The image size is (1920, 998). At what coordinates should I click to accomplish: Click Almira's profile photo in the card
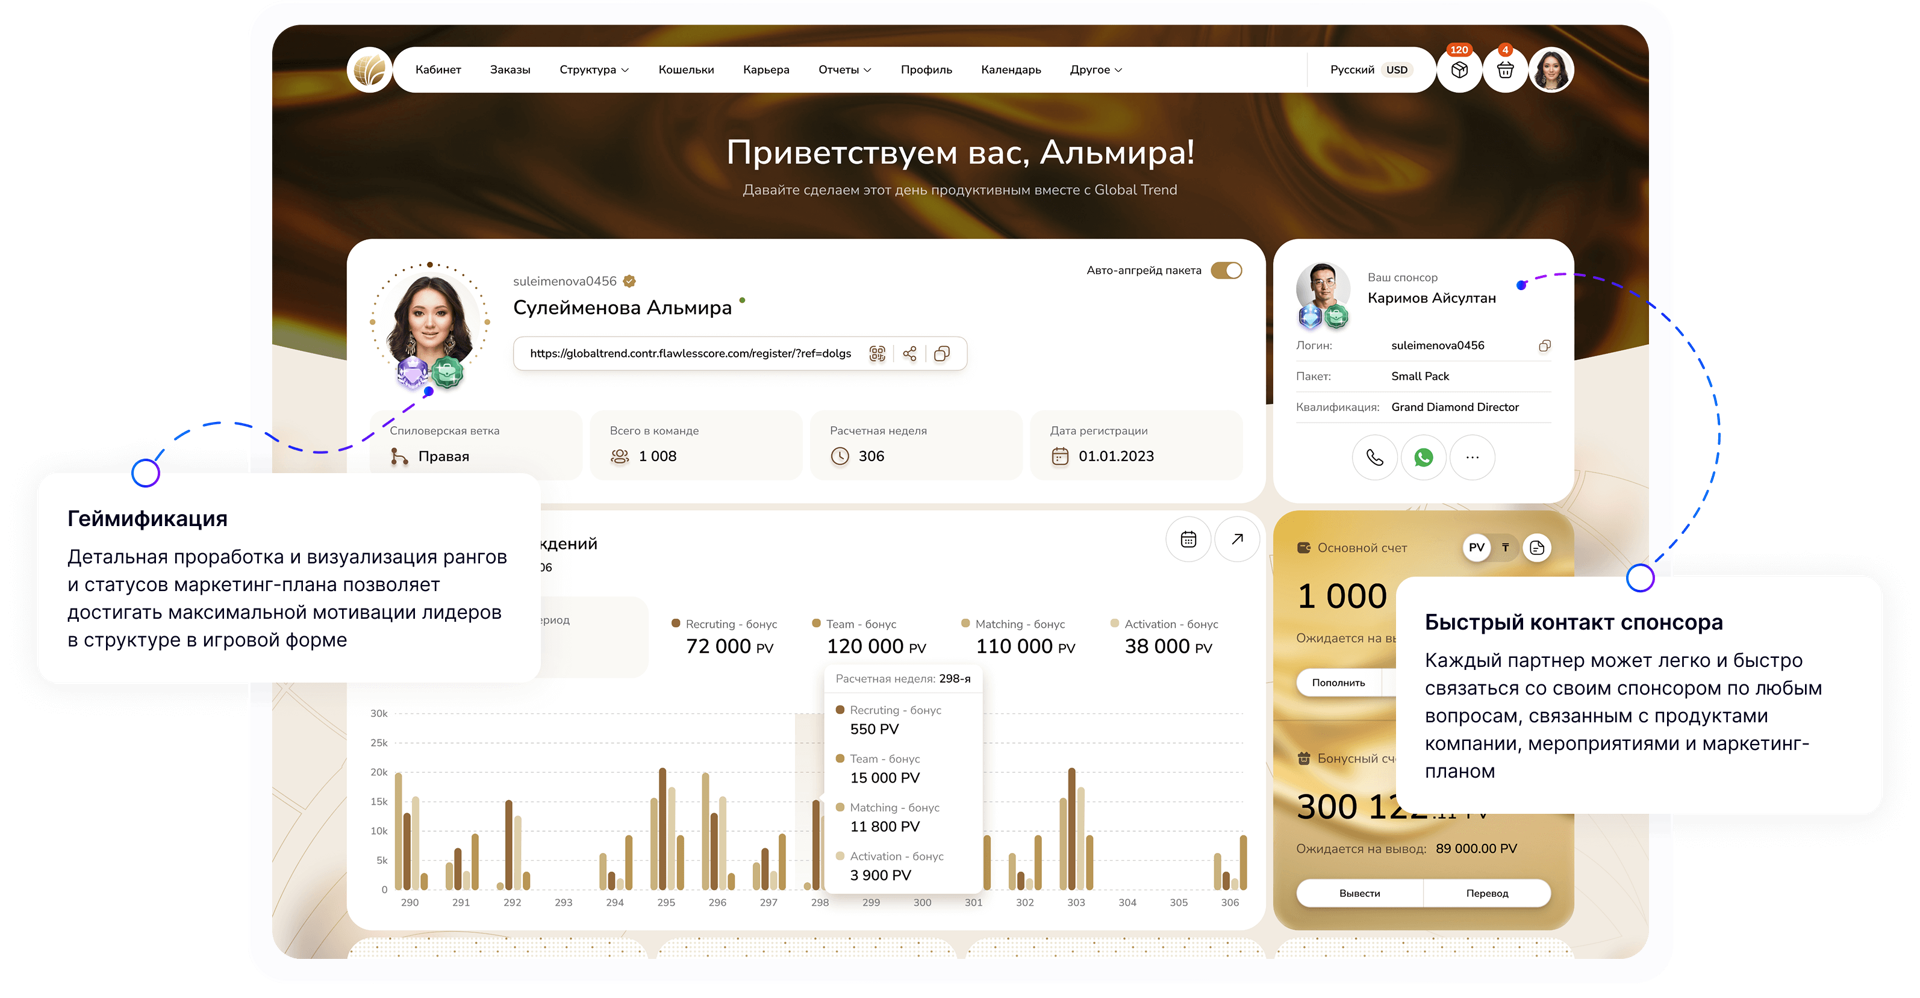pos(430,322)
